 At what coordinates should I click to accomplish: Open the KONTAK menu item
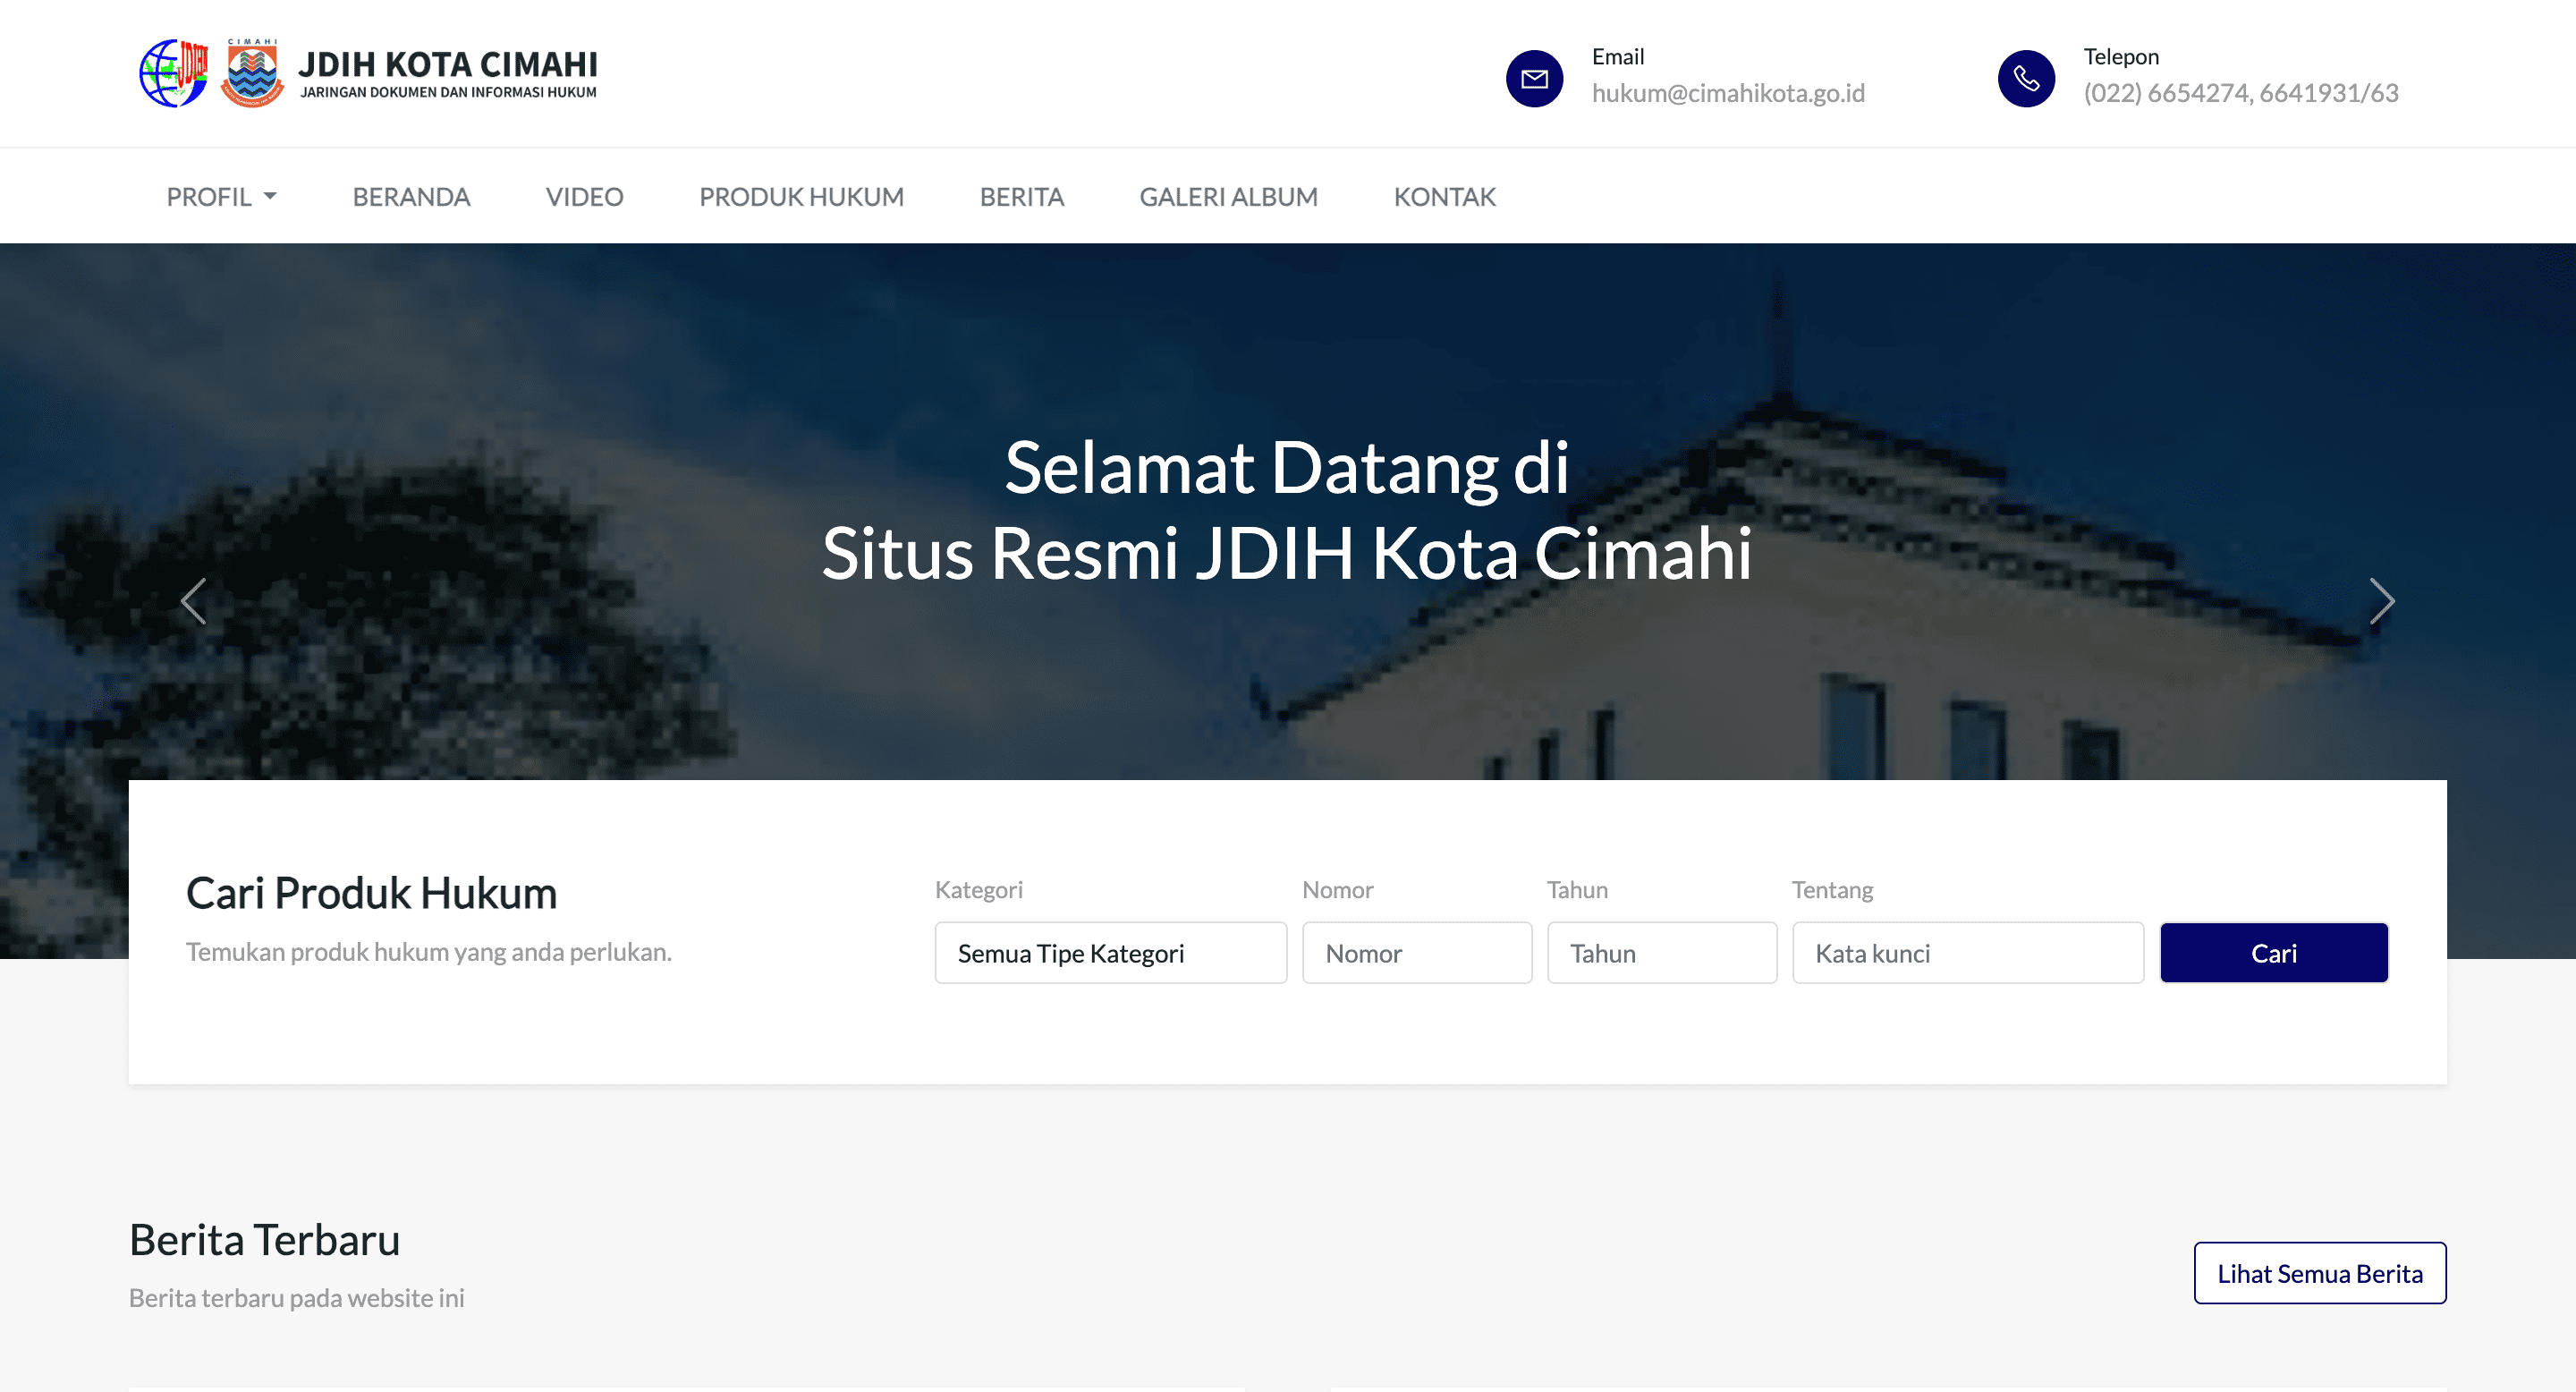tap(1444, 197)
